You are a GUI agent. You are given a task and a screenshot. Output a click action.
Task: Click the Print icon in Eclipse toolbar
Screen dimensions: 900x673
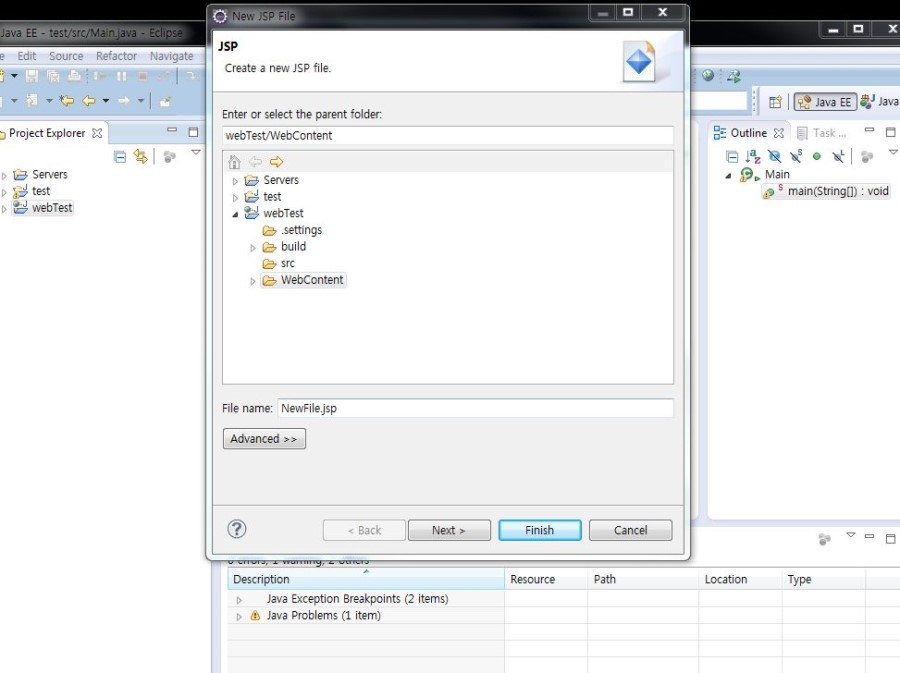(74, 76)
